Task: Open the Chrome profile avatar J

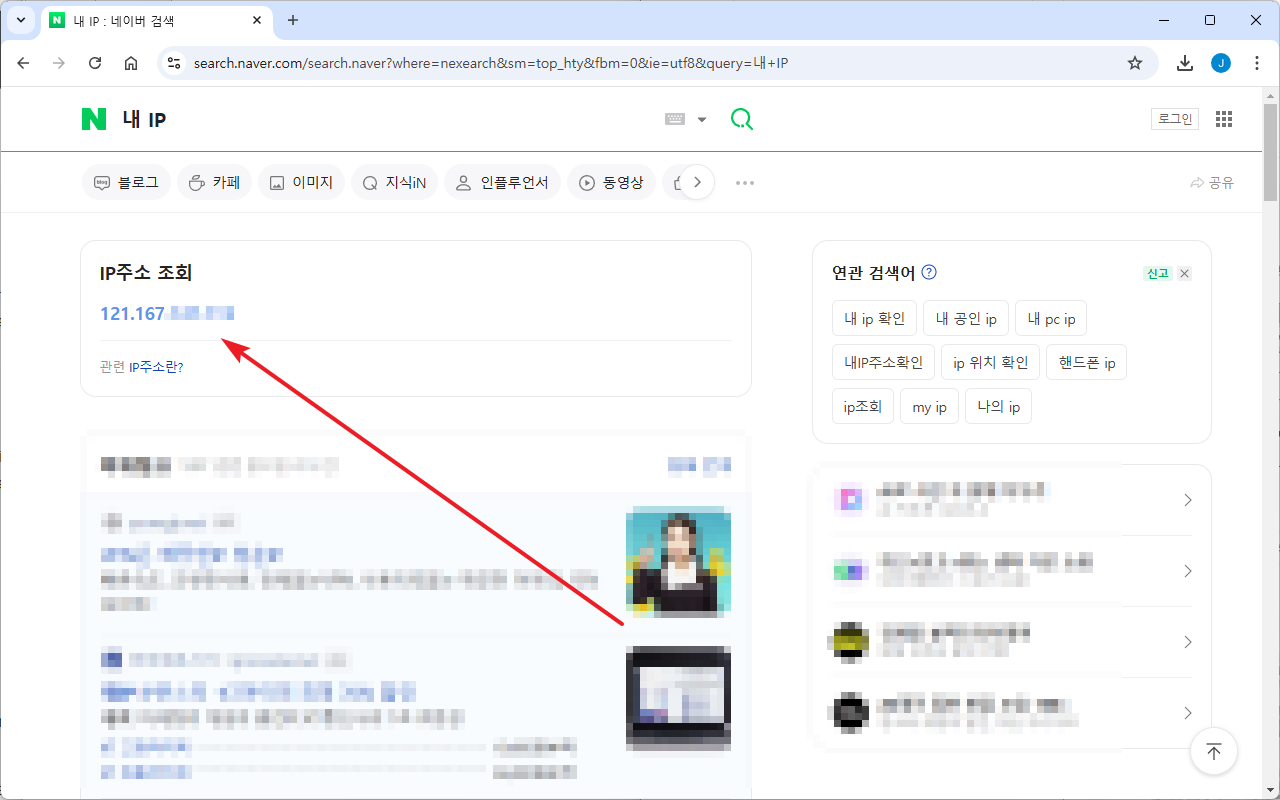Action: tap(1221, 63)
